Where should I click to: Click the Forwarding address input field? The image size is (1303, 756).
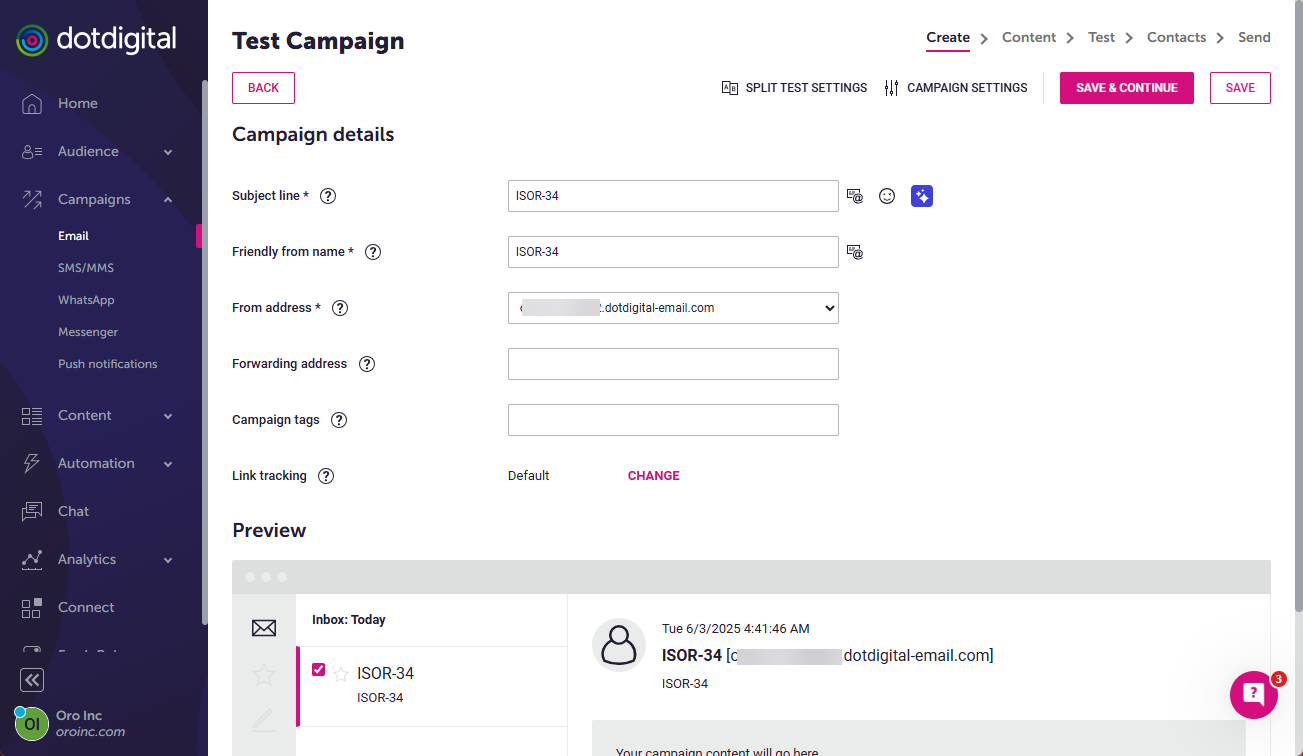tap(673, 364)
